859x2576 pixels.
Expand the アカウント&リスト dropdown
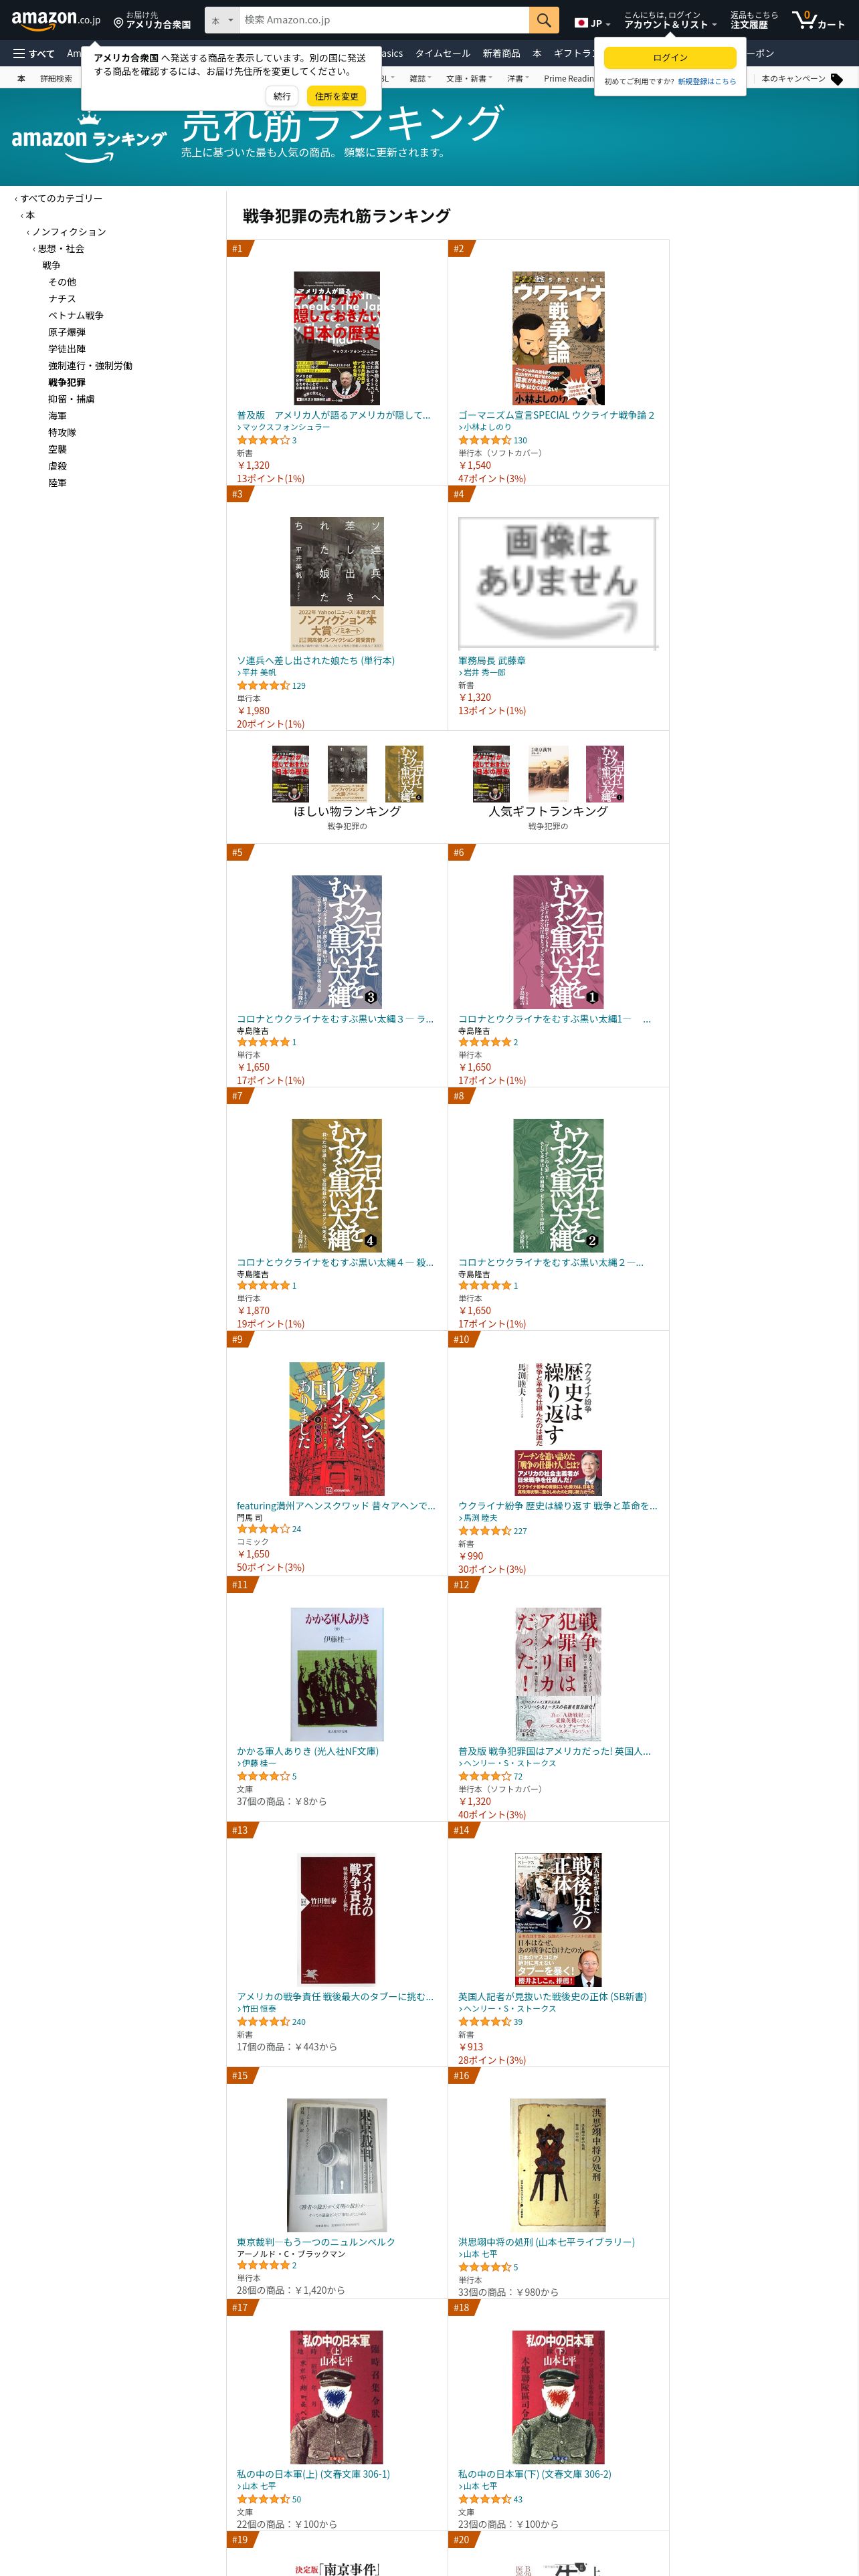click(670, 24)
